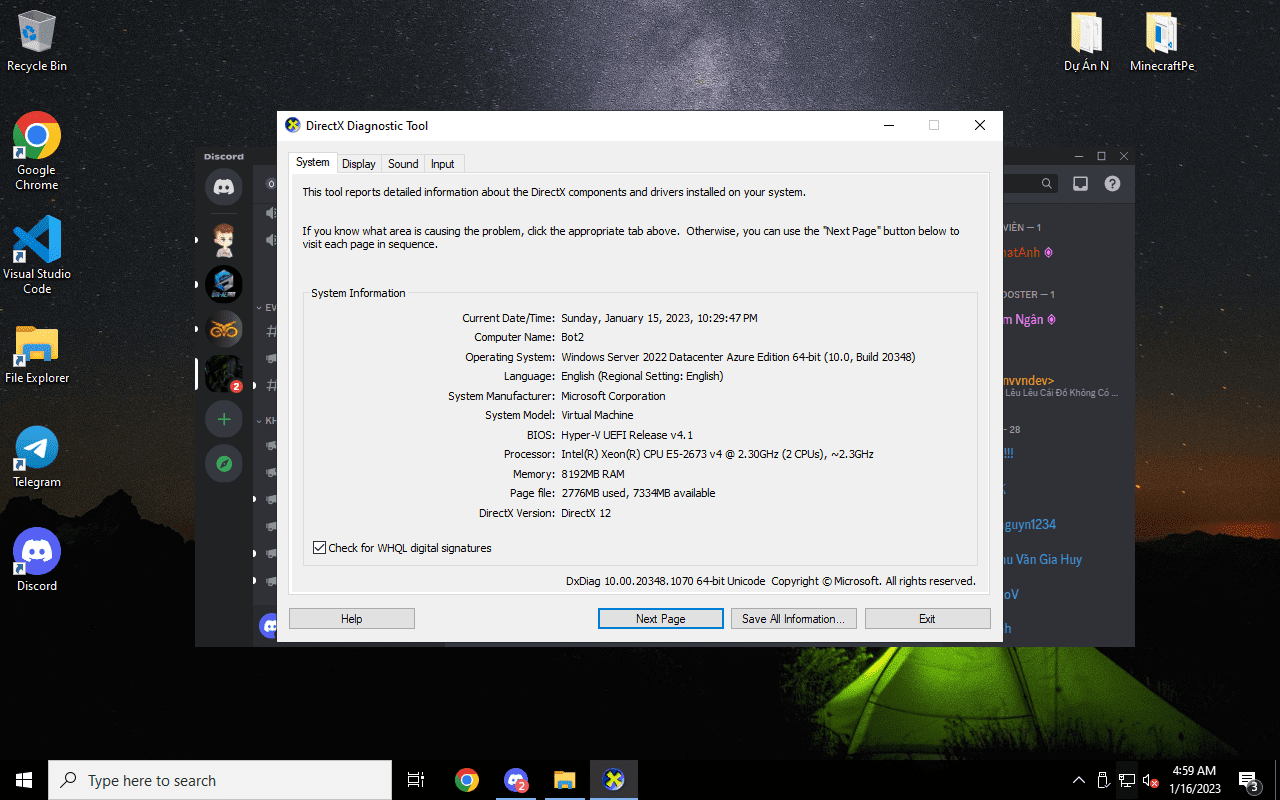The width and height of the screenshot is (1280, 800).
Task: Click the Language value English text
Action: (642, 376)
